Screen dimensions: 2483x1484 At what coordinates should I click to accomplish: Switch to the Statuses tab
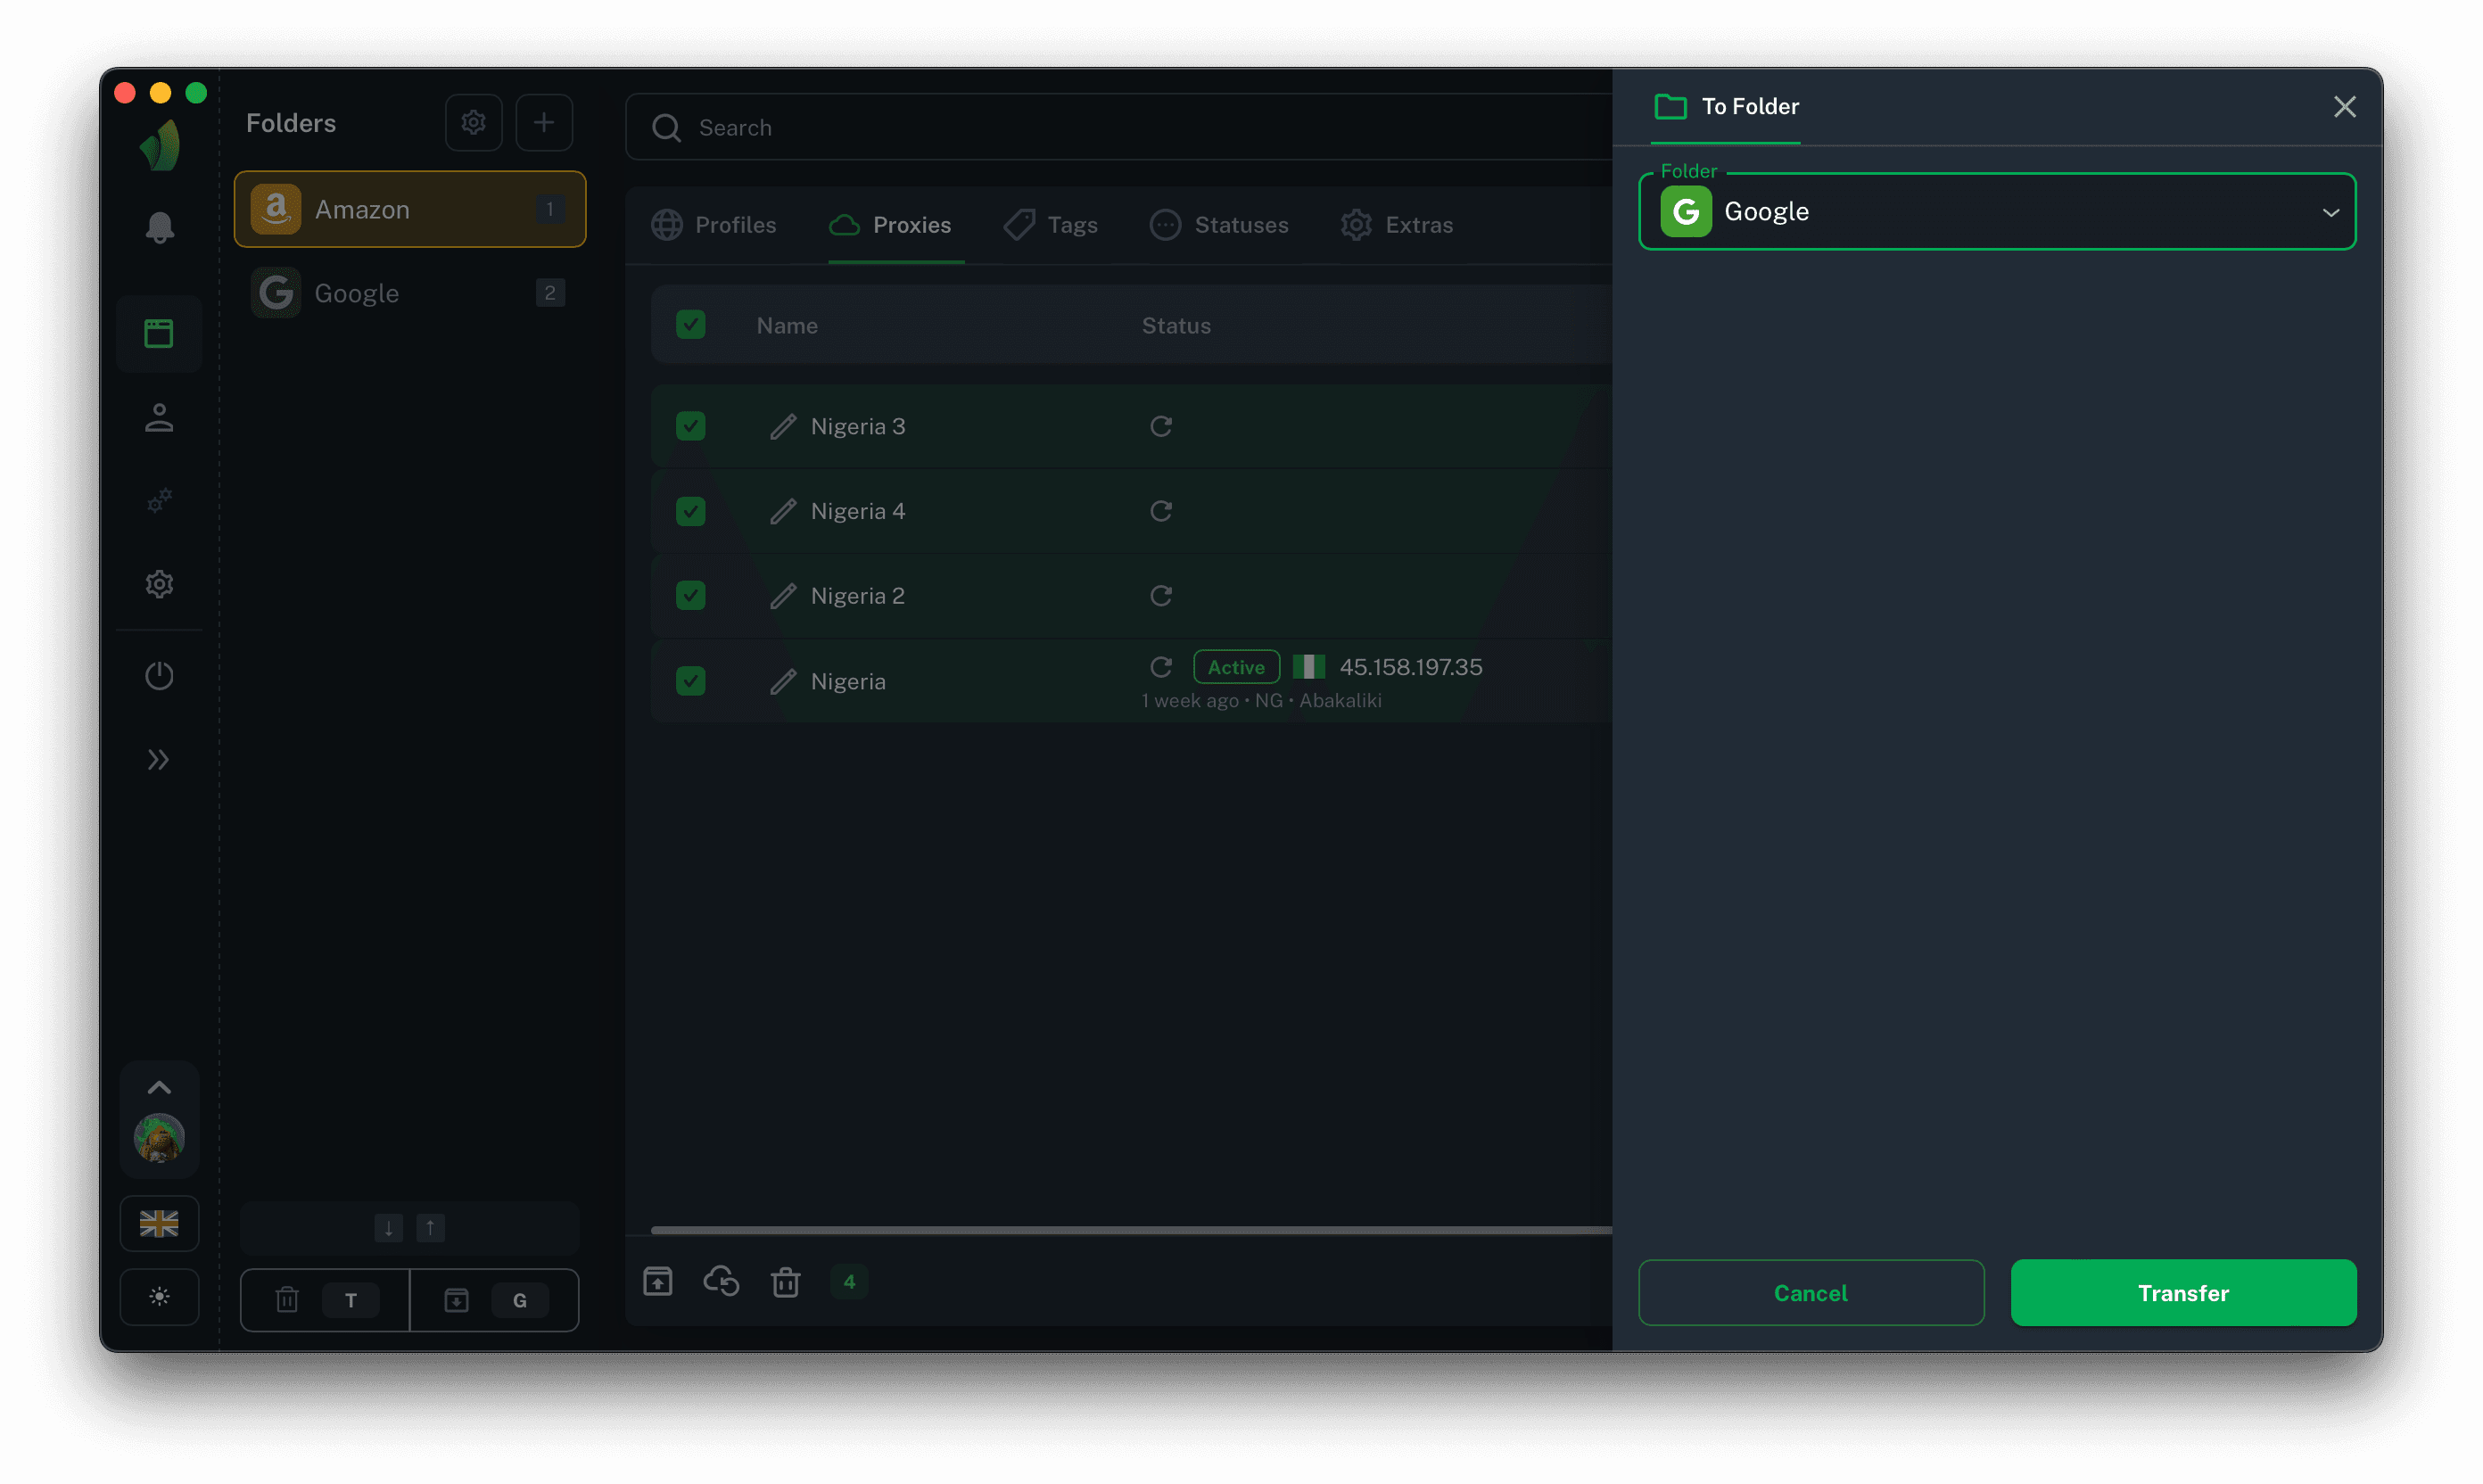tap(1219, 225)
